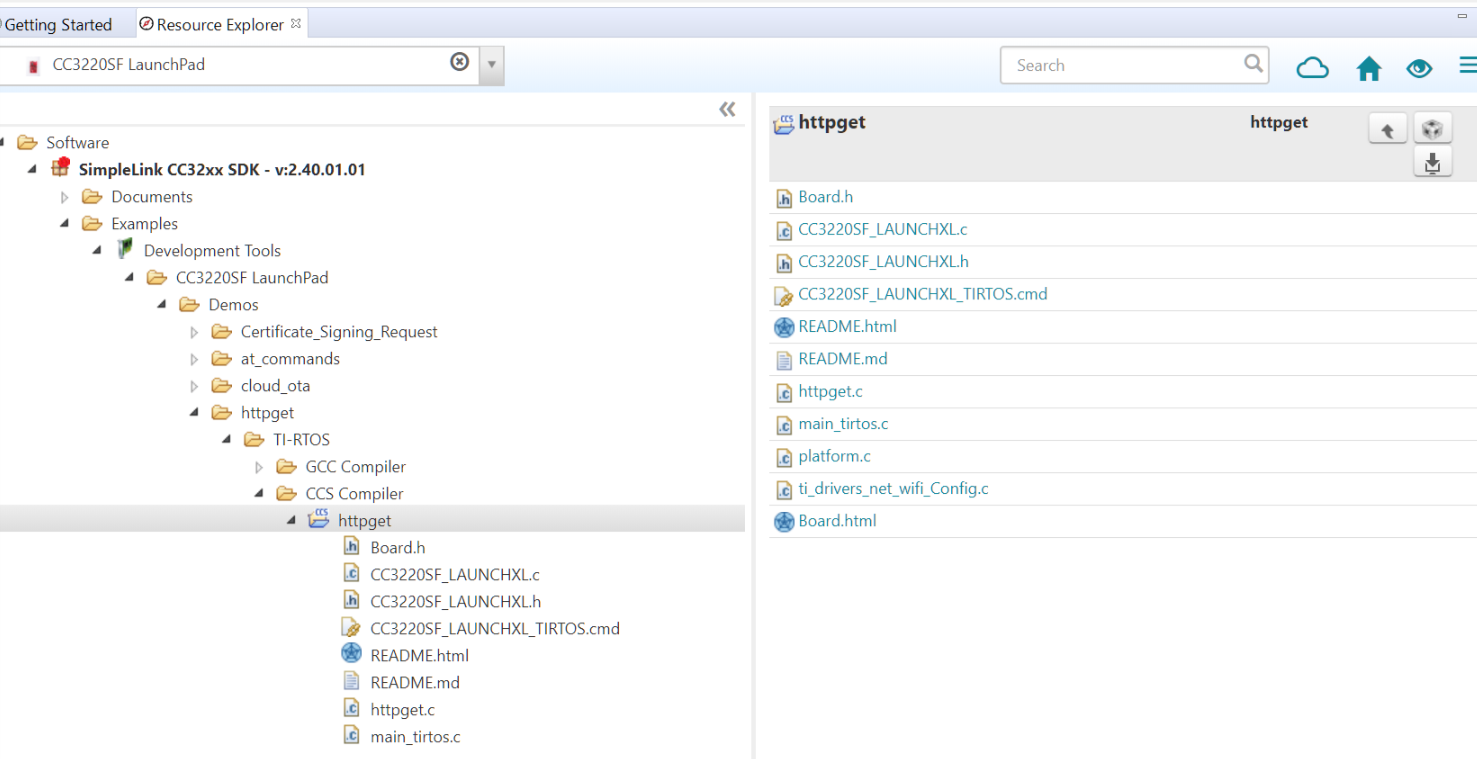Go to Resource Explorer home
Image resolution: width=1477 pixels, height=759 pixels.
click(1369, 68)
